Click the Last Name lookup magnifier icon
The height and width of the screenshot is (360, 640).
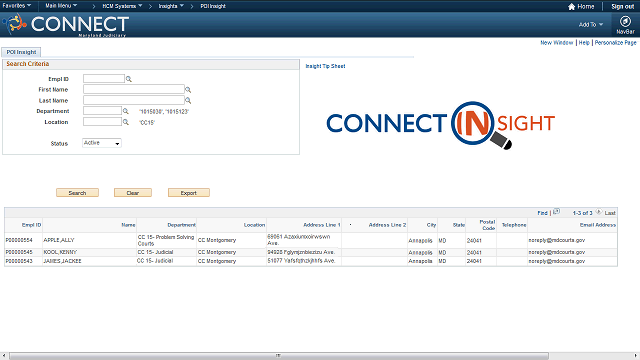188,100
